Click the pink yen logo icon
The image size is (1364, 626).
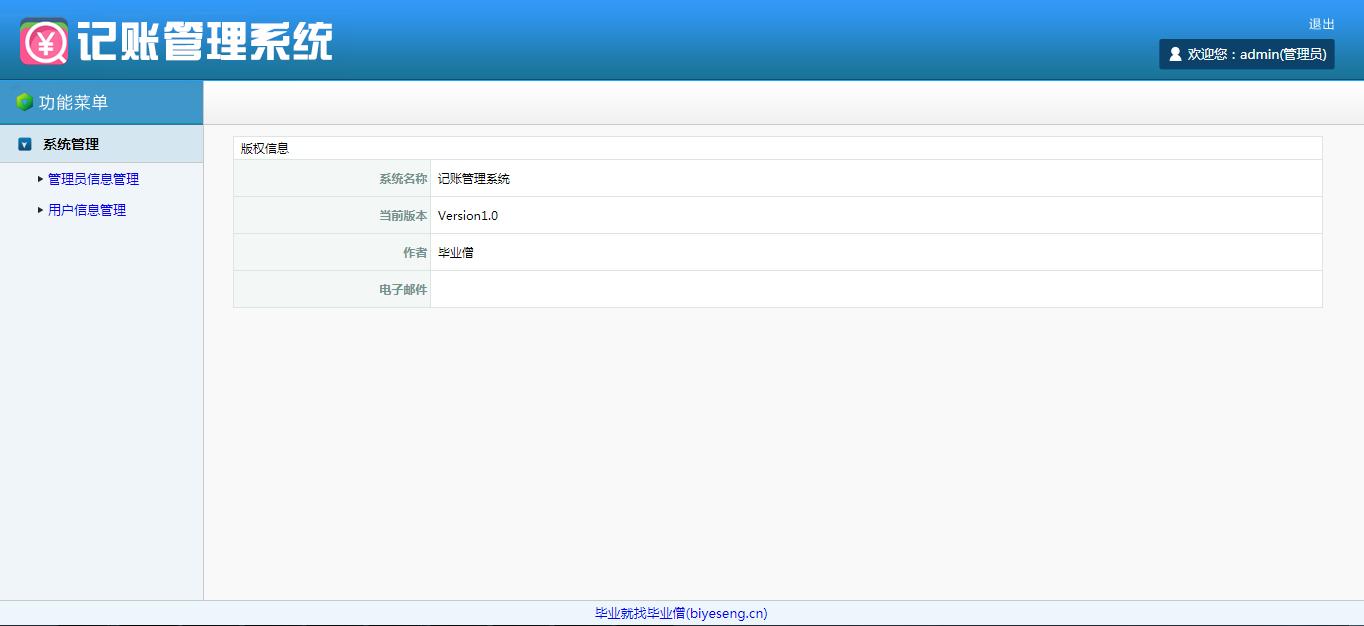[44, 41]
